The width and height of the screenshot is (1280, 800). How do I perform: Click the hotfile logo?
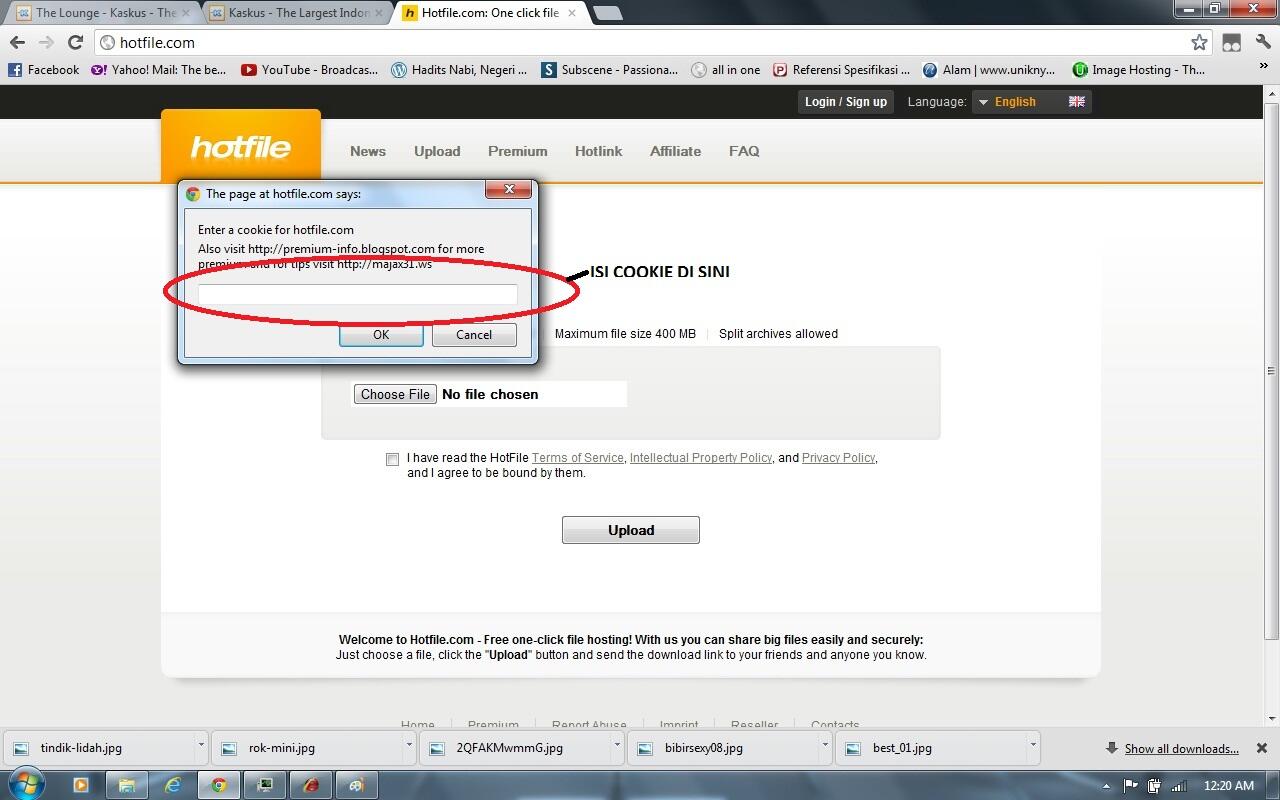pos(240,148)
